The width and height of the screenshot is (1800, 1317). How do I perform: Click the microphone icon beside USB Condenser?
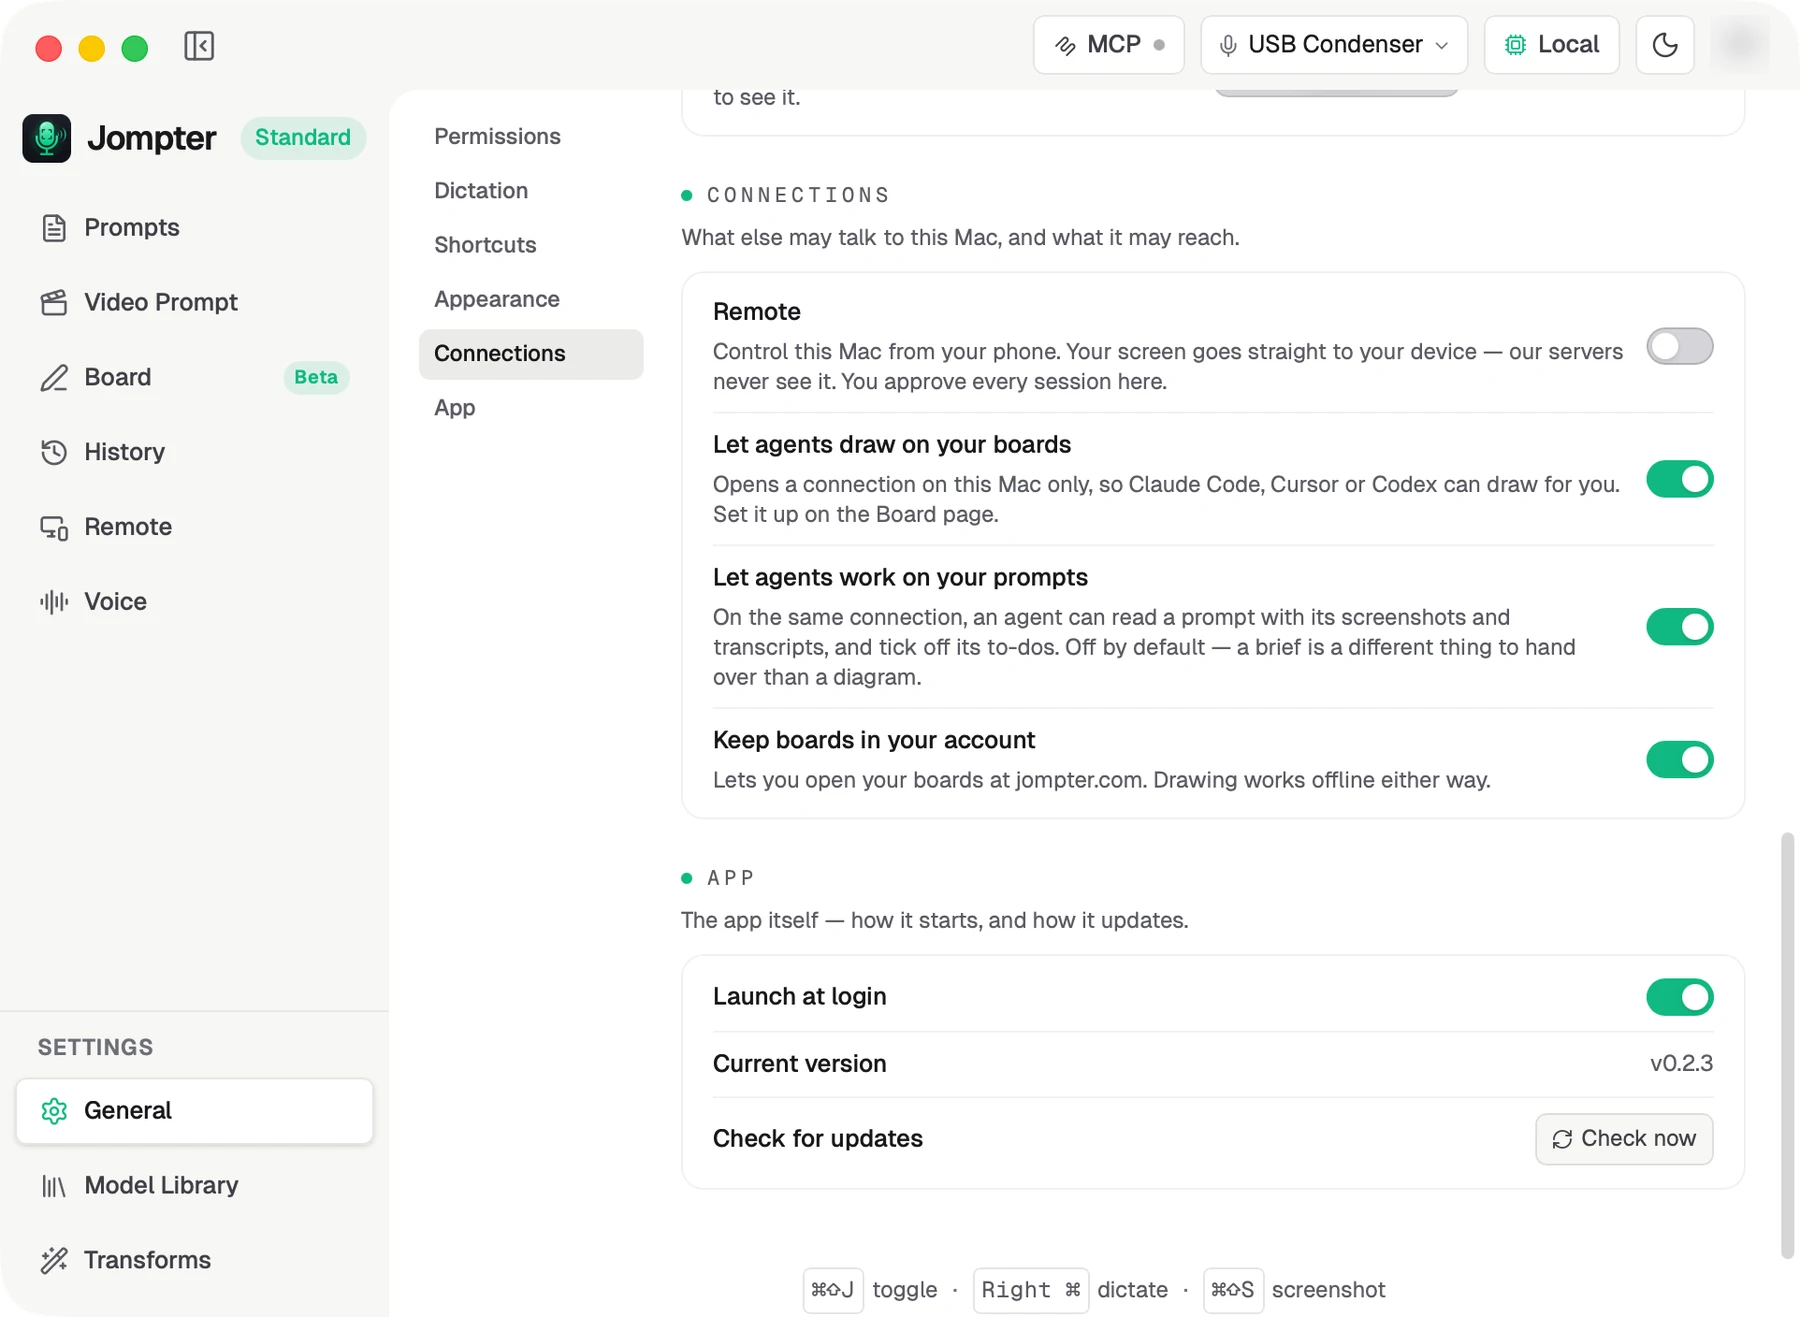pyautogui.click(x=1228, y=45)
